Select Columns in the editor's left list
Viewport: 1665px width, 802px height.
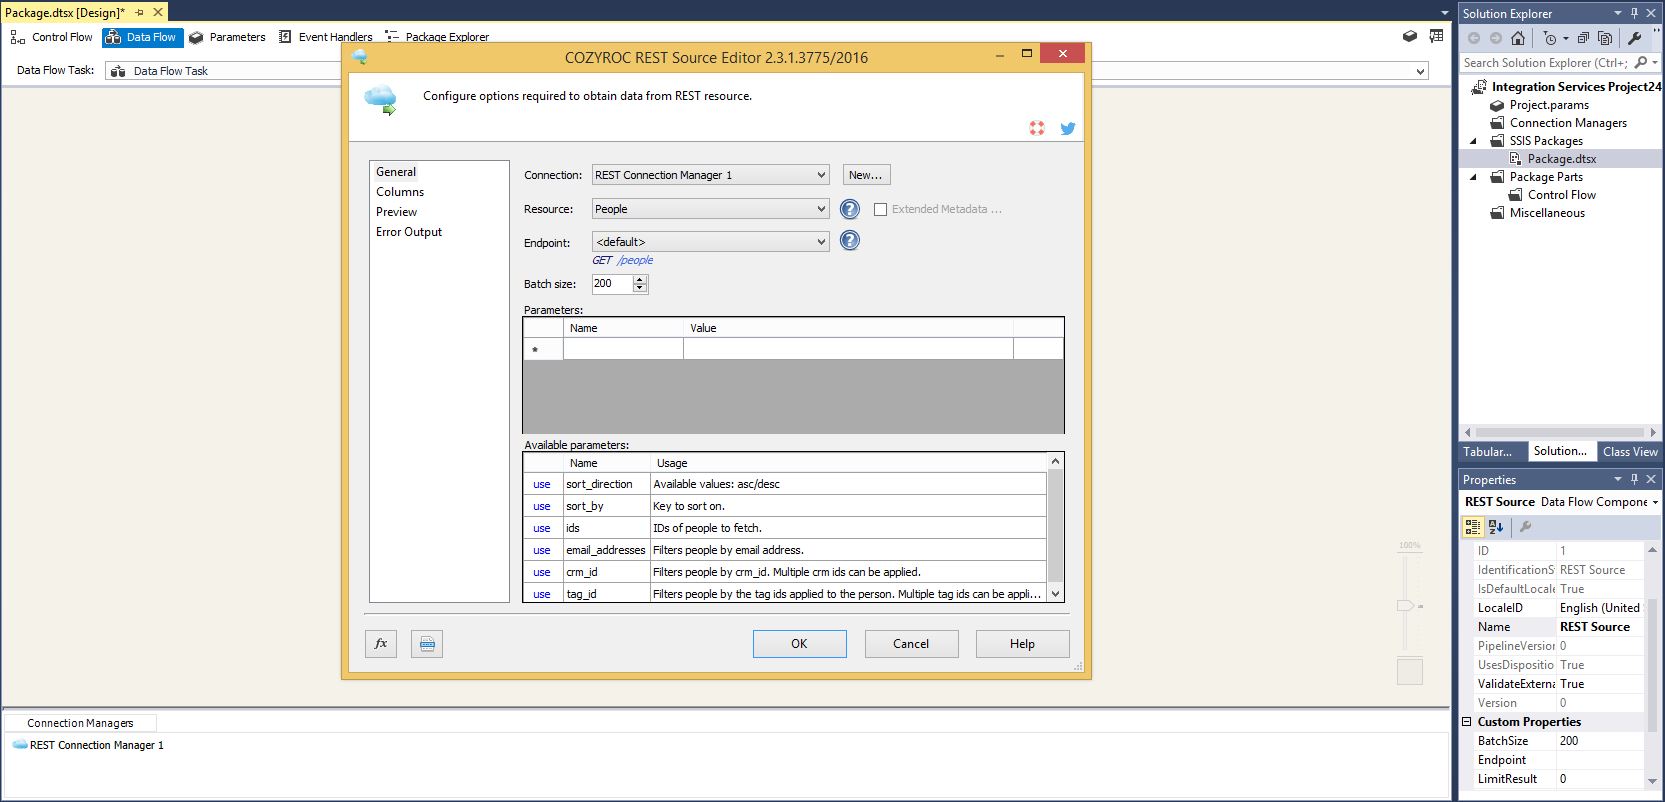[x=400, y=192]
